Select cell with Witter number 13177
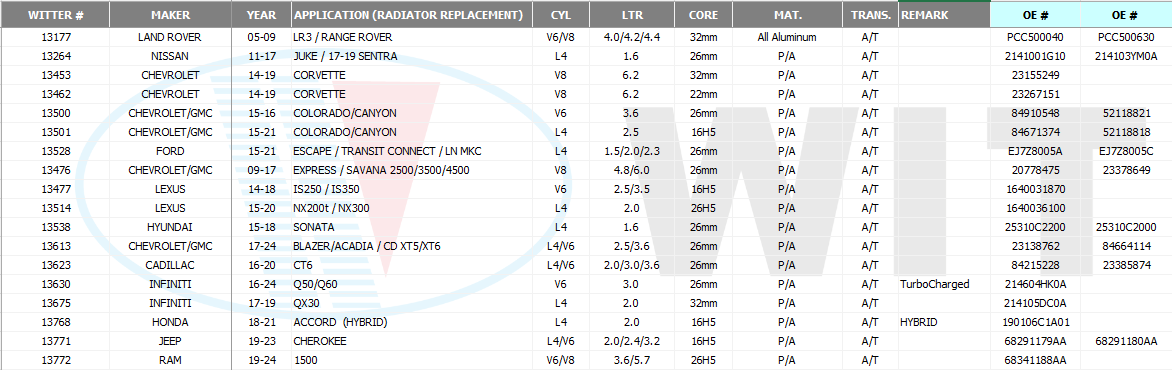This screenshot has width=1172, height=370. [x=55, y=37]
